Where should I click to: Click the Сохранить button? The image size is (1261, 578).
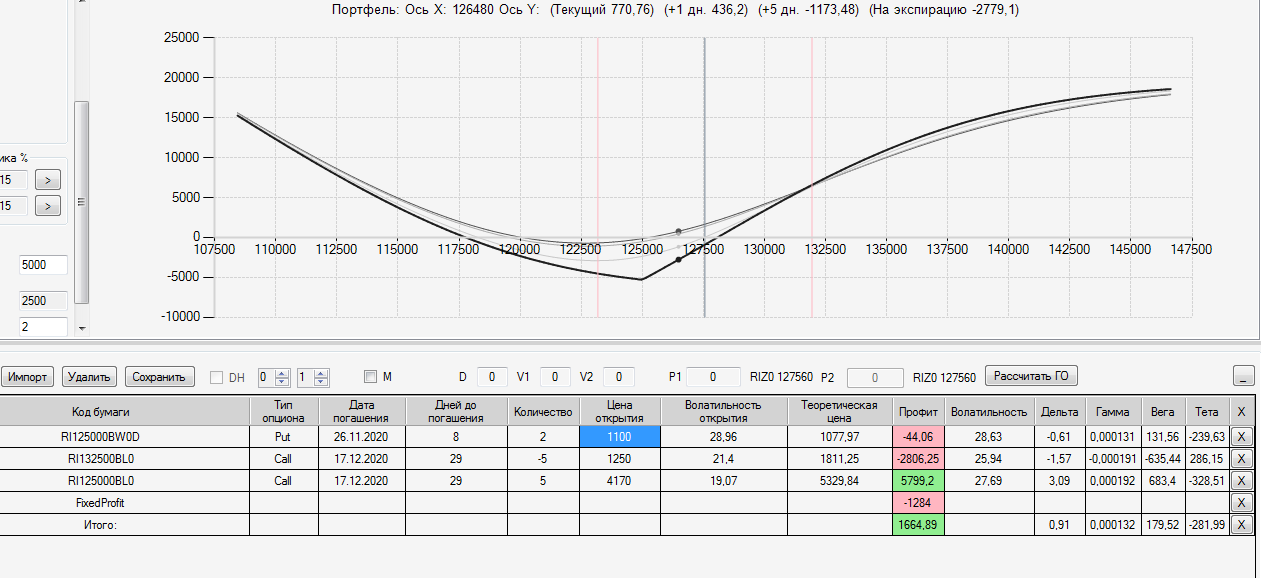(159, 377)
